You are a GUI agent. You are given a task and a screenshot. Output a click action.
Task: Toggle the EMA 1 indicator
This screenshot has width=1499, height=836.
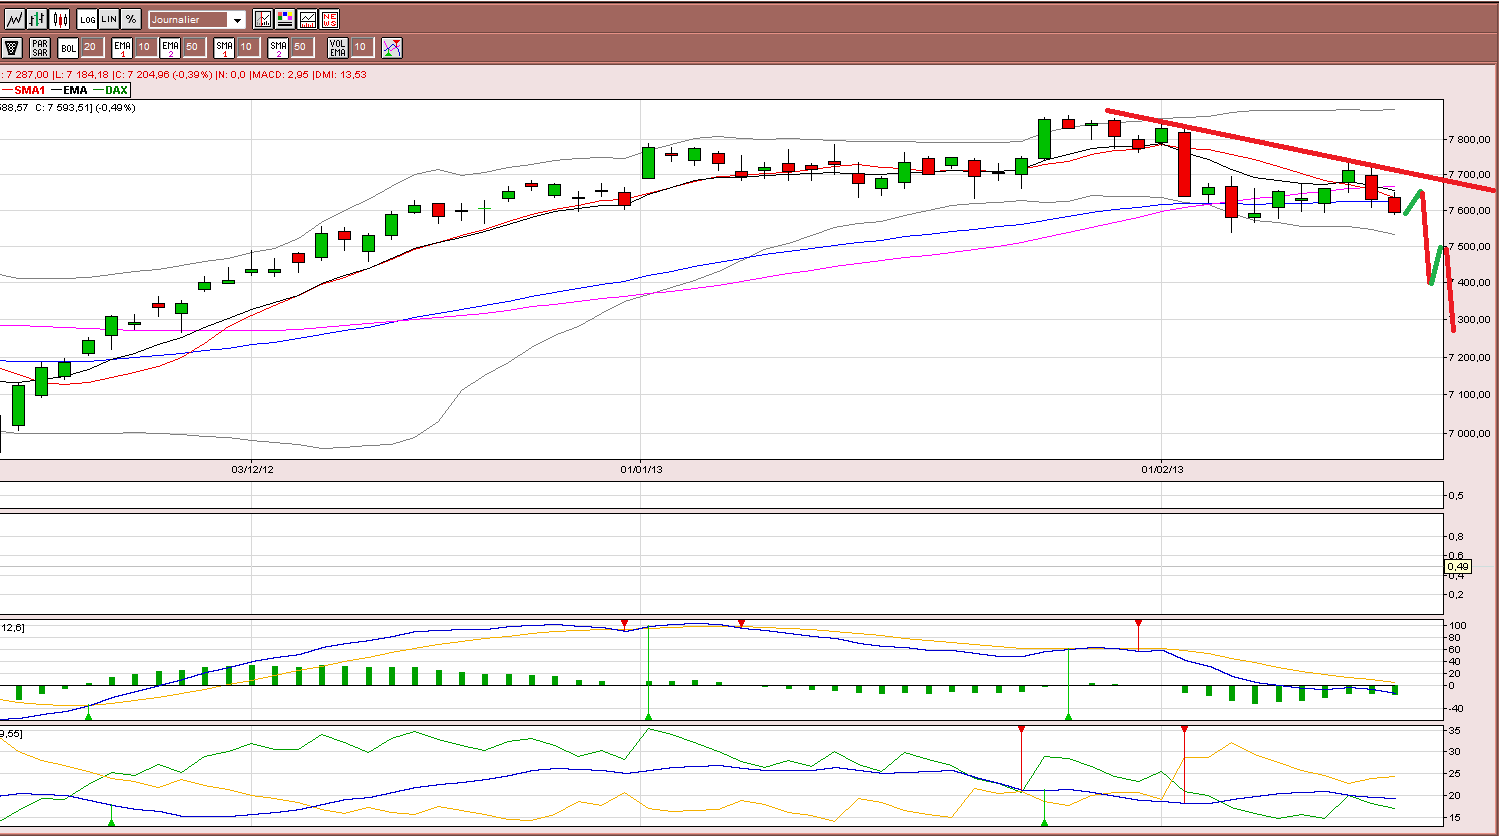(x=122, y=48)
